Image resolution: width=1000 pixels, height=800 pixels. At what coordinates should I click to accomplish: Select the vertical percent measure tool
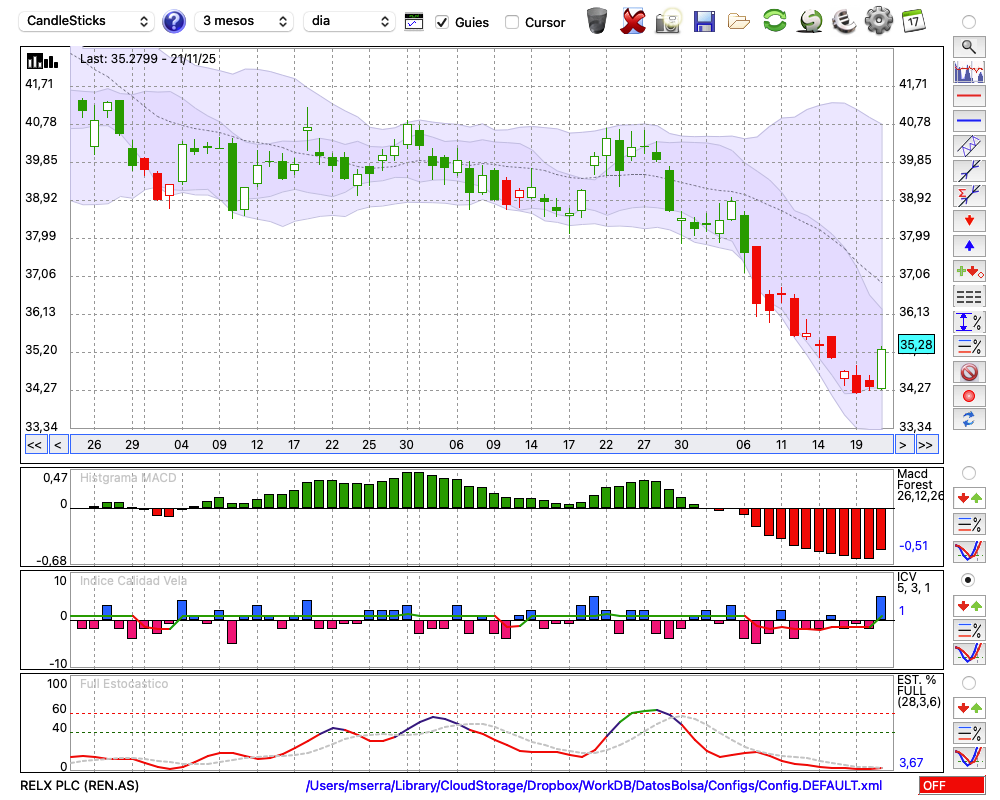[x=969, y=322]
